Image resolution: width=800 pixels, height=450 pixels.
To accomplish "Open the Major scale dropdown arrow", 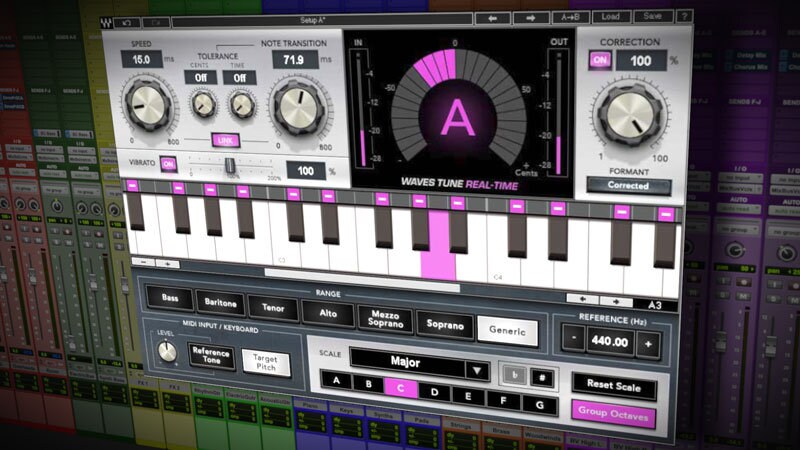I will (x=477, y=371).
